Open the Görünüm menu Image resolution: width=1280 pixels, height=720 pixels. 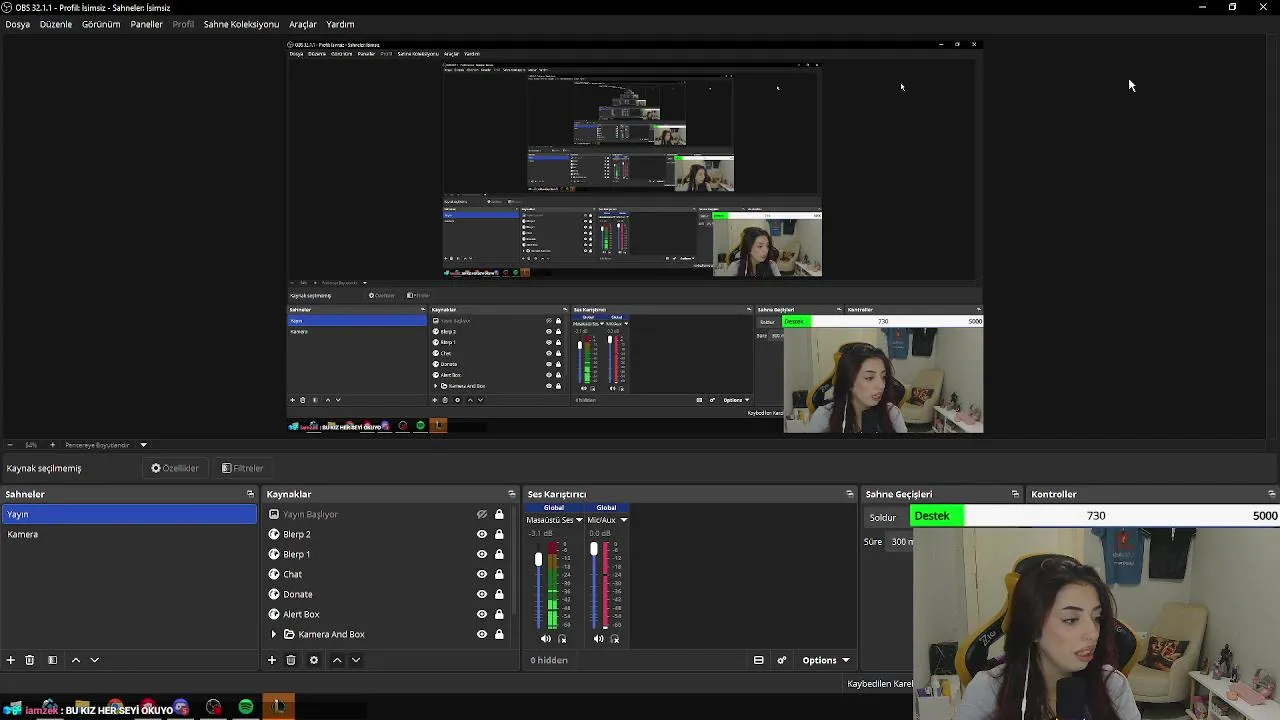(101, 24)
